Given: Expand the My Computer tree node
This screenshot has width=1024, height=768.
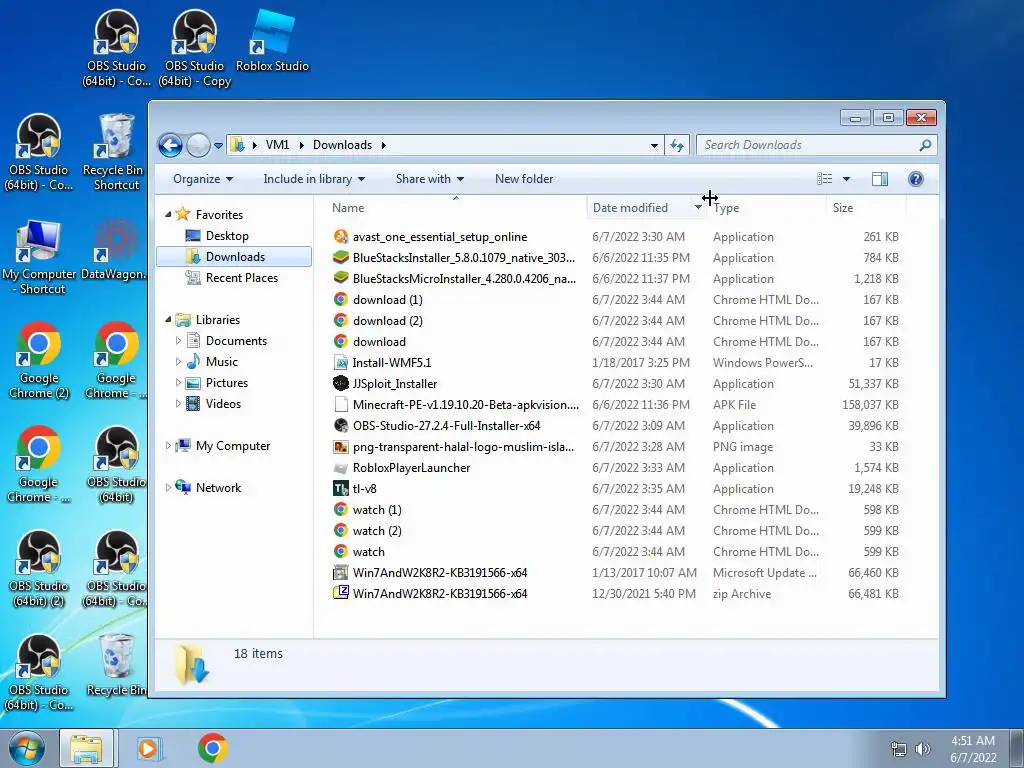Looking at the screenshot, I should tap(168, 446).
